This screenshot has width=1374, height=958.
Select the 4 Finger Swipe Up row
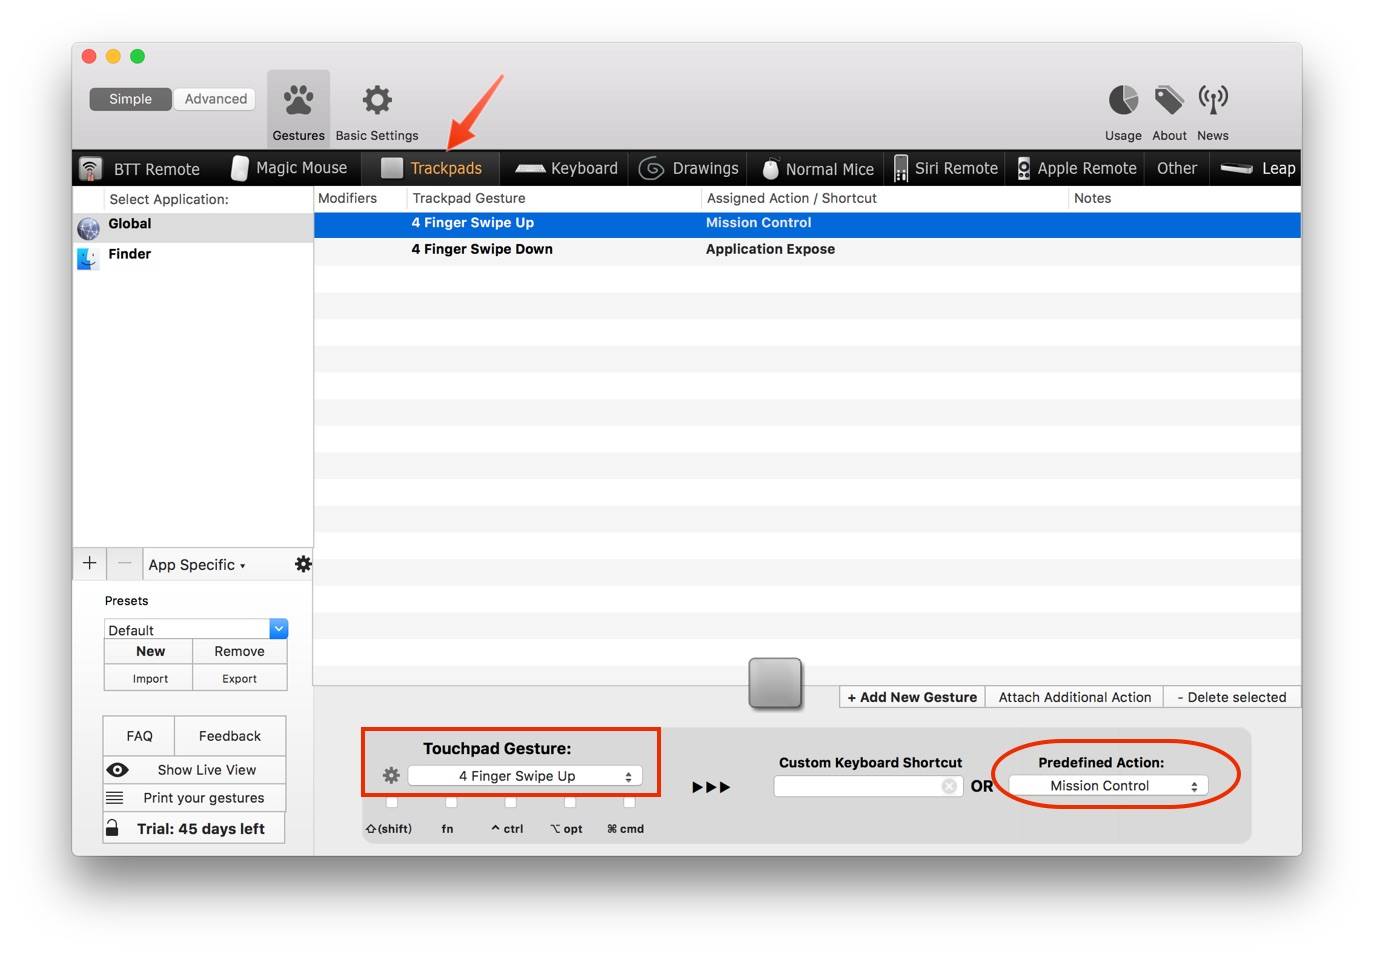click(807, 223)
